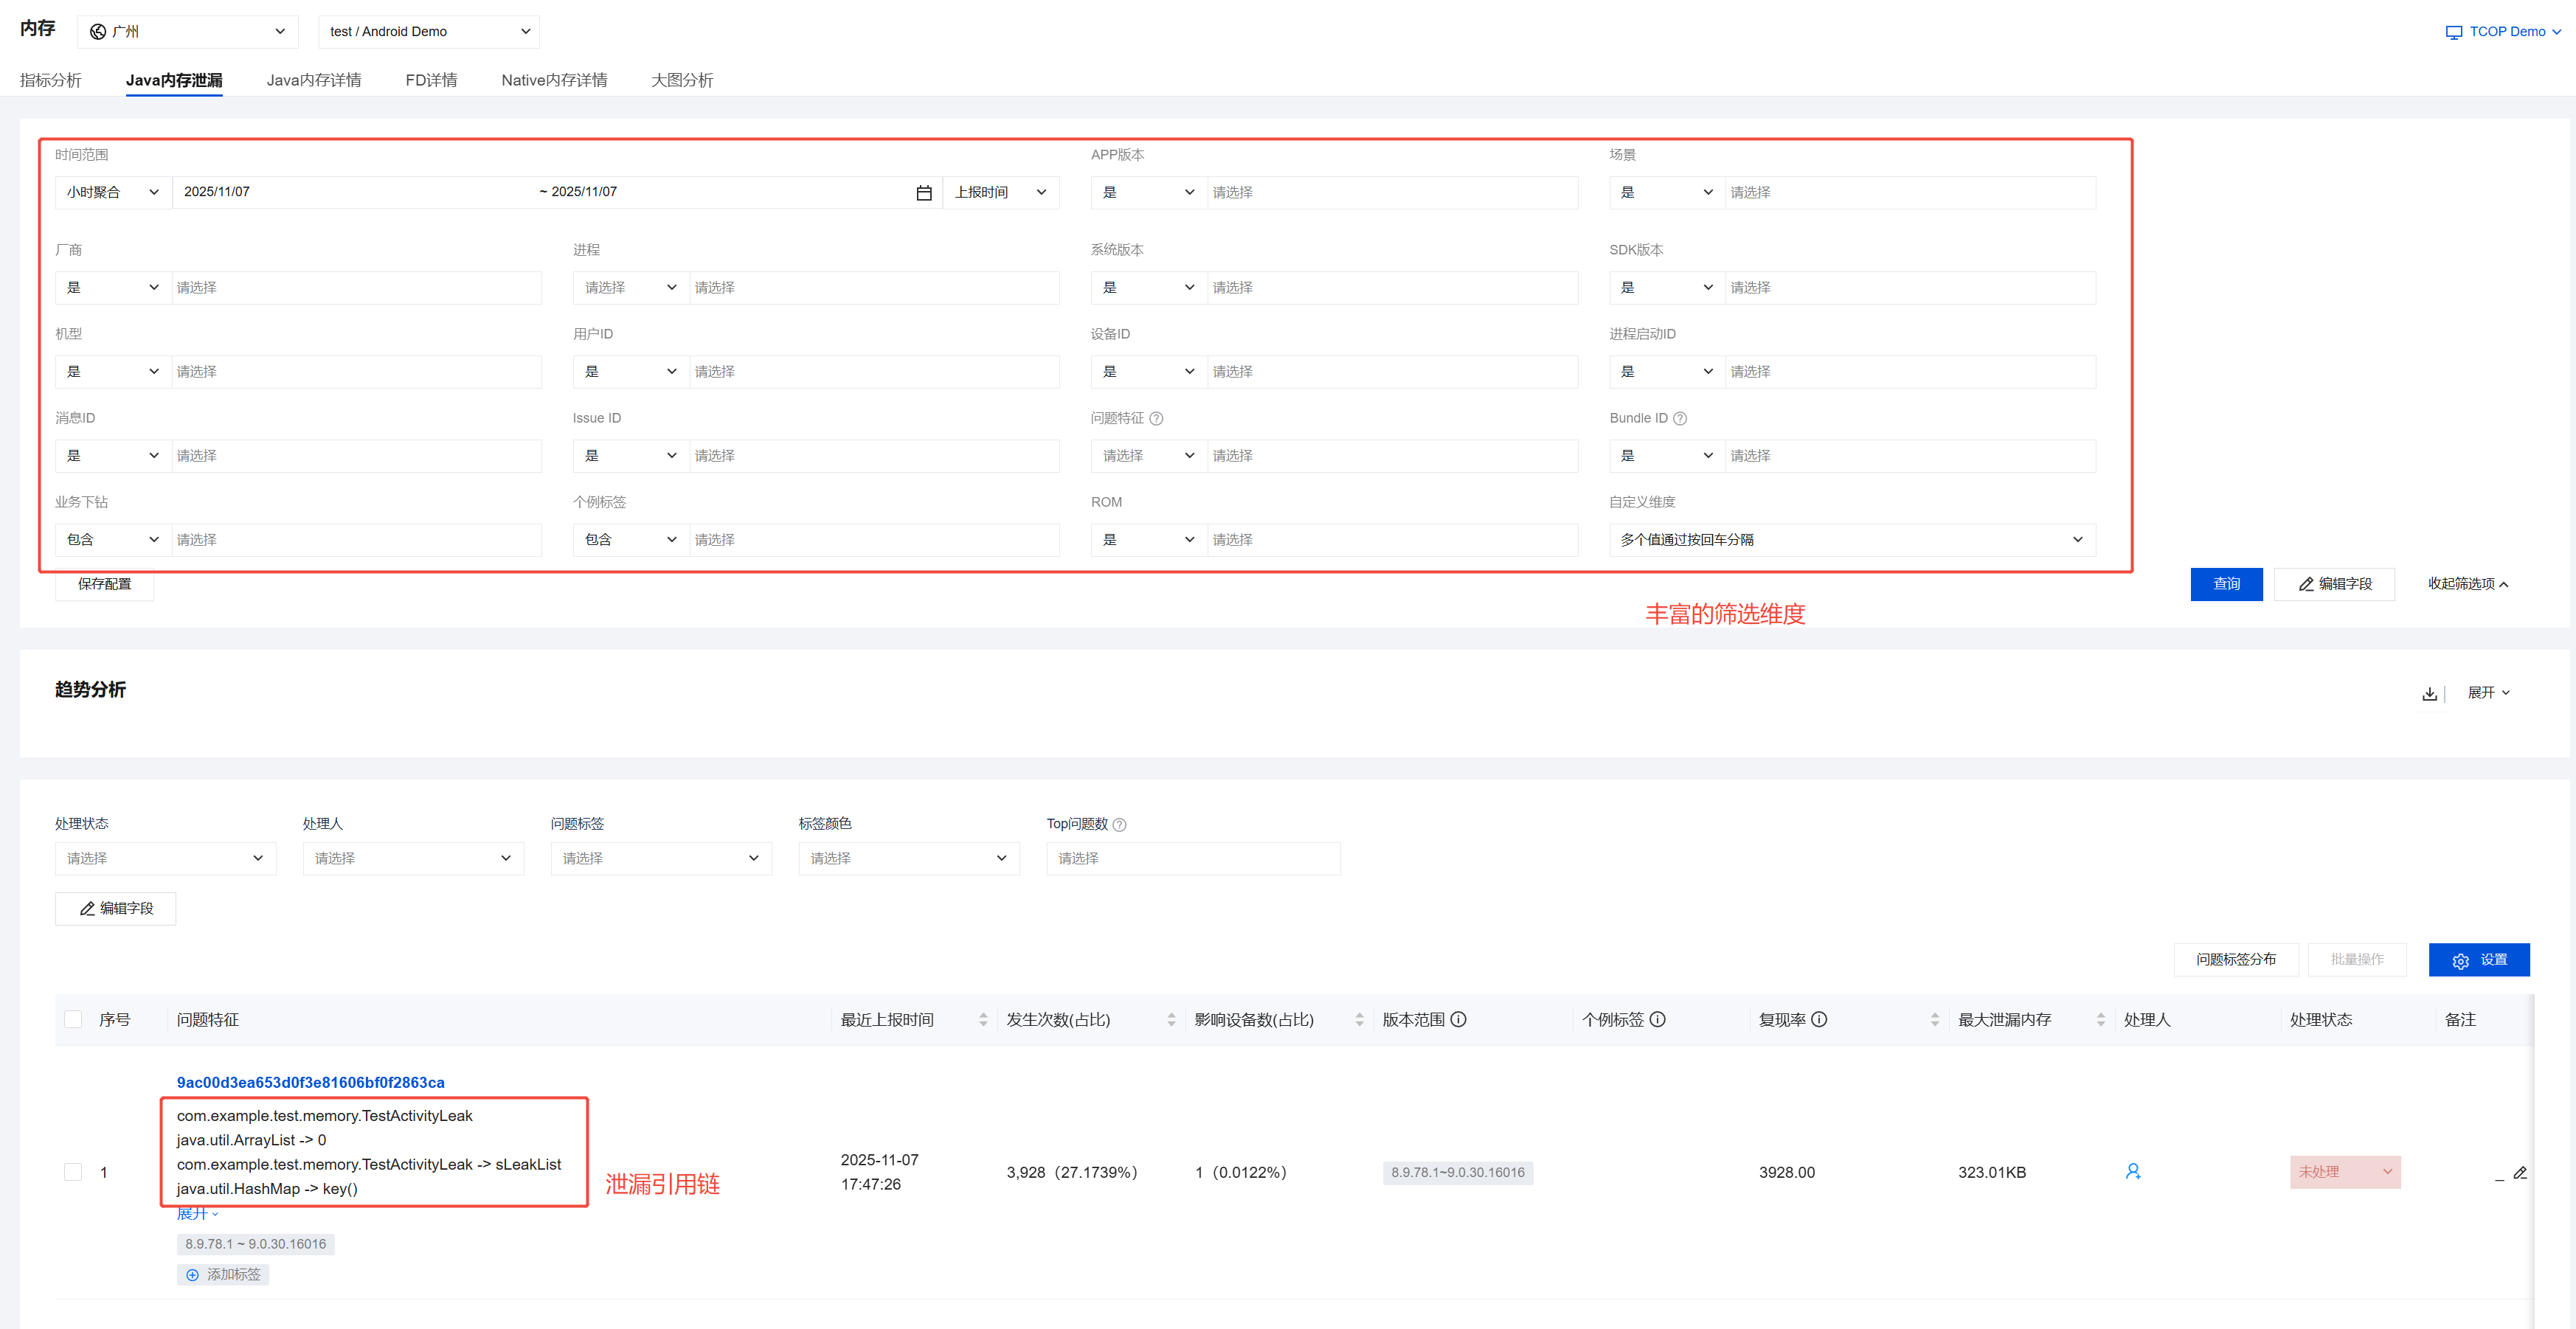This screenshot has height=1329, width=2576.
Task: Open the 小时聚合 aggregation dropdown
Action: tap(113, 192)
